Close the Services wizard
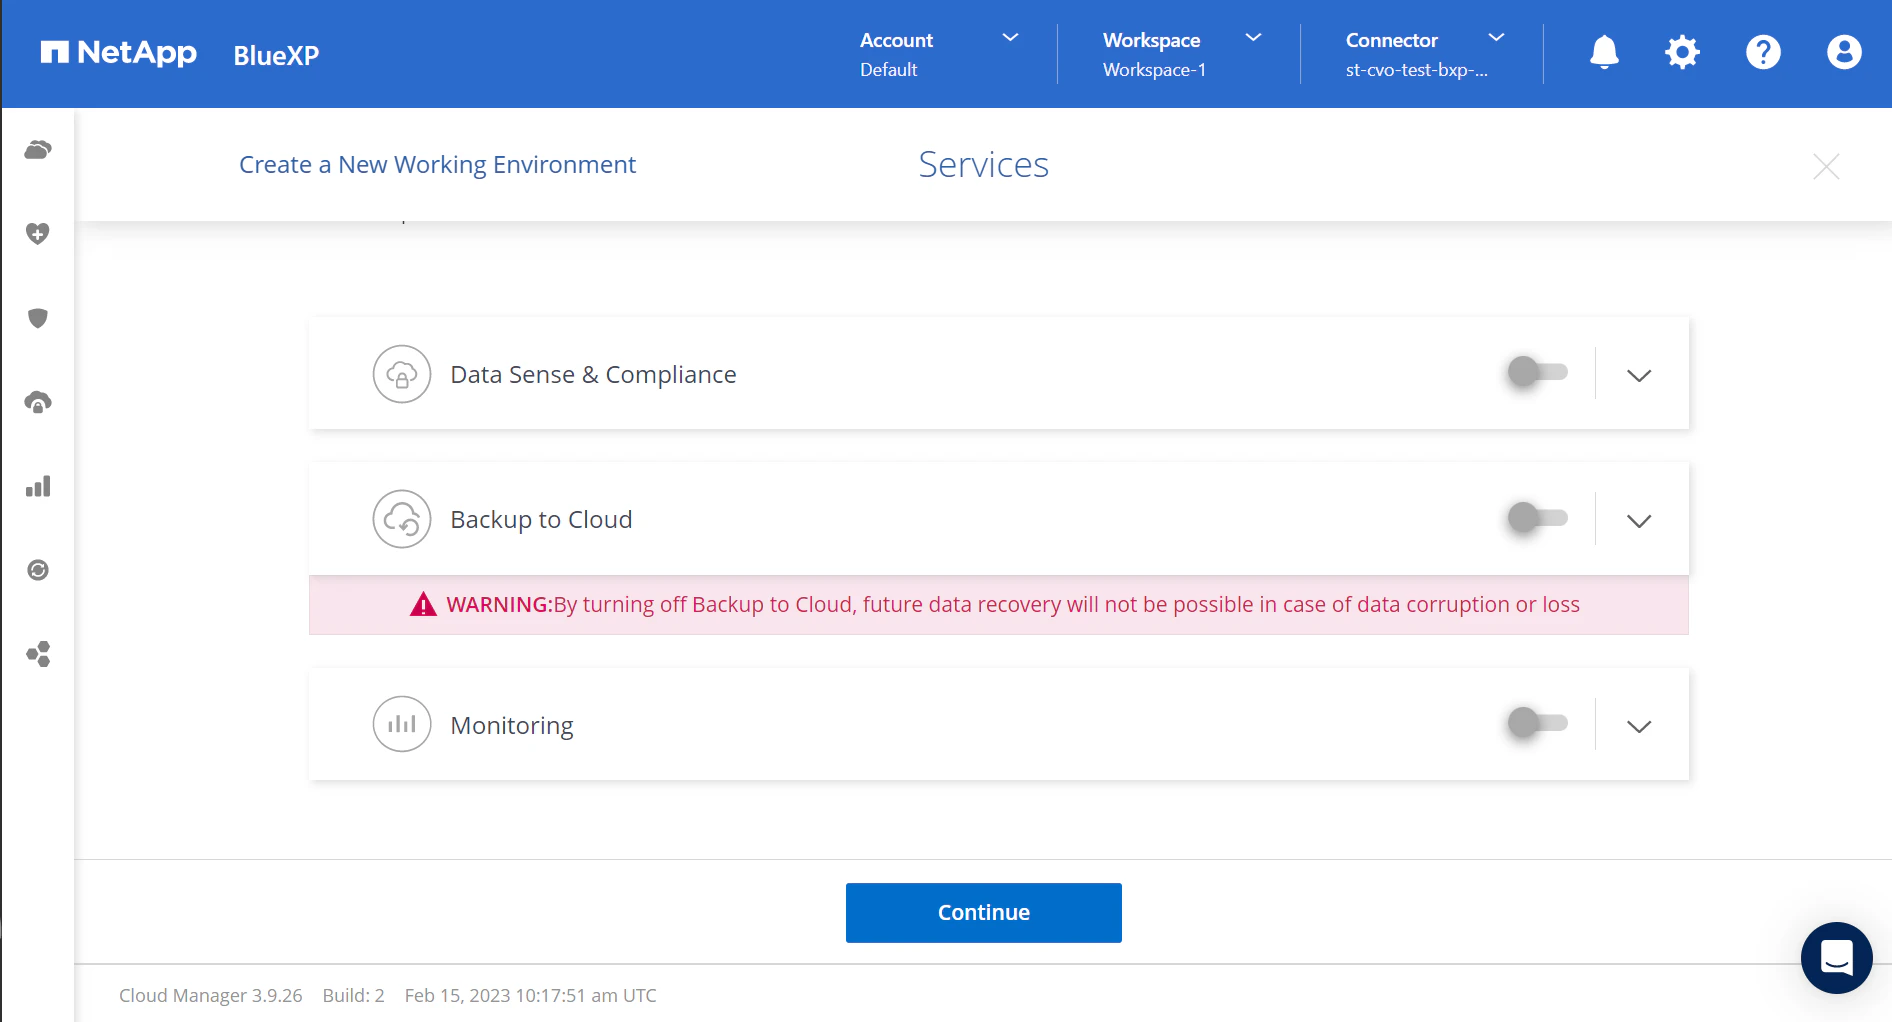This screenshot has width=1892, height=1022. (x=1826, y=166)
